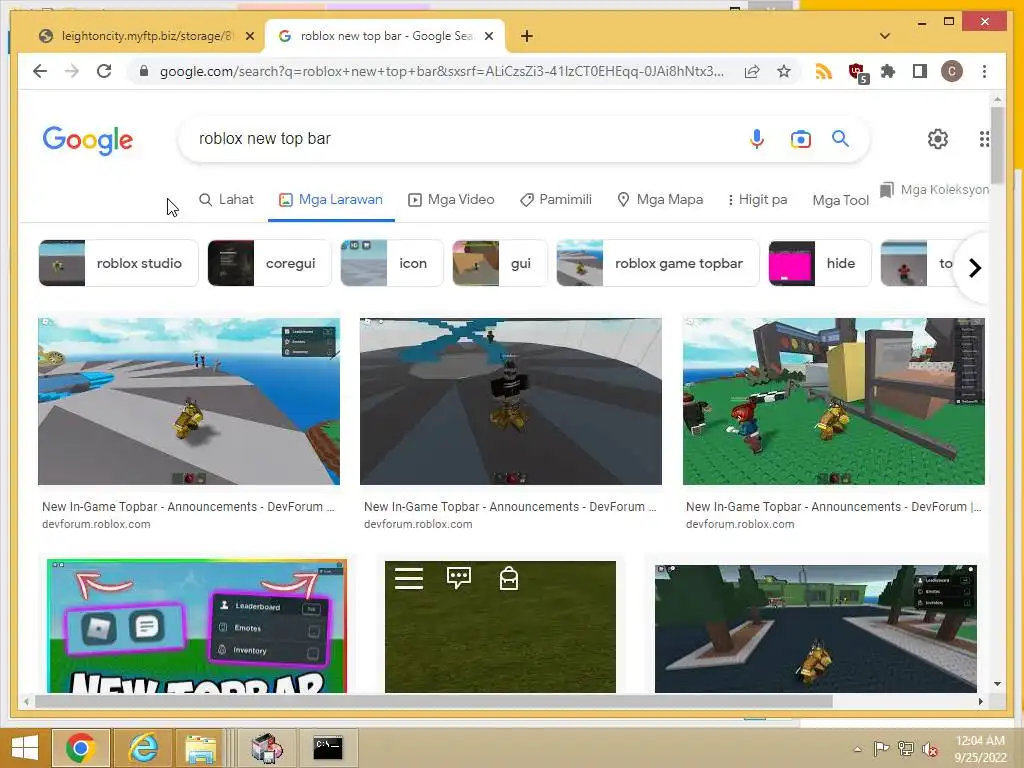This screenshot has height=768, width=1024.
Task: Open first New In-Game Topbar title link
Action: click(x=188, y=507)
